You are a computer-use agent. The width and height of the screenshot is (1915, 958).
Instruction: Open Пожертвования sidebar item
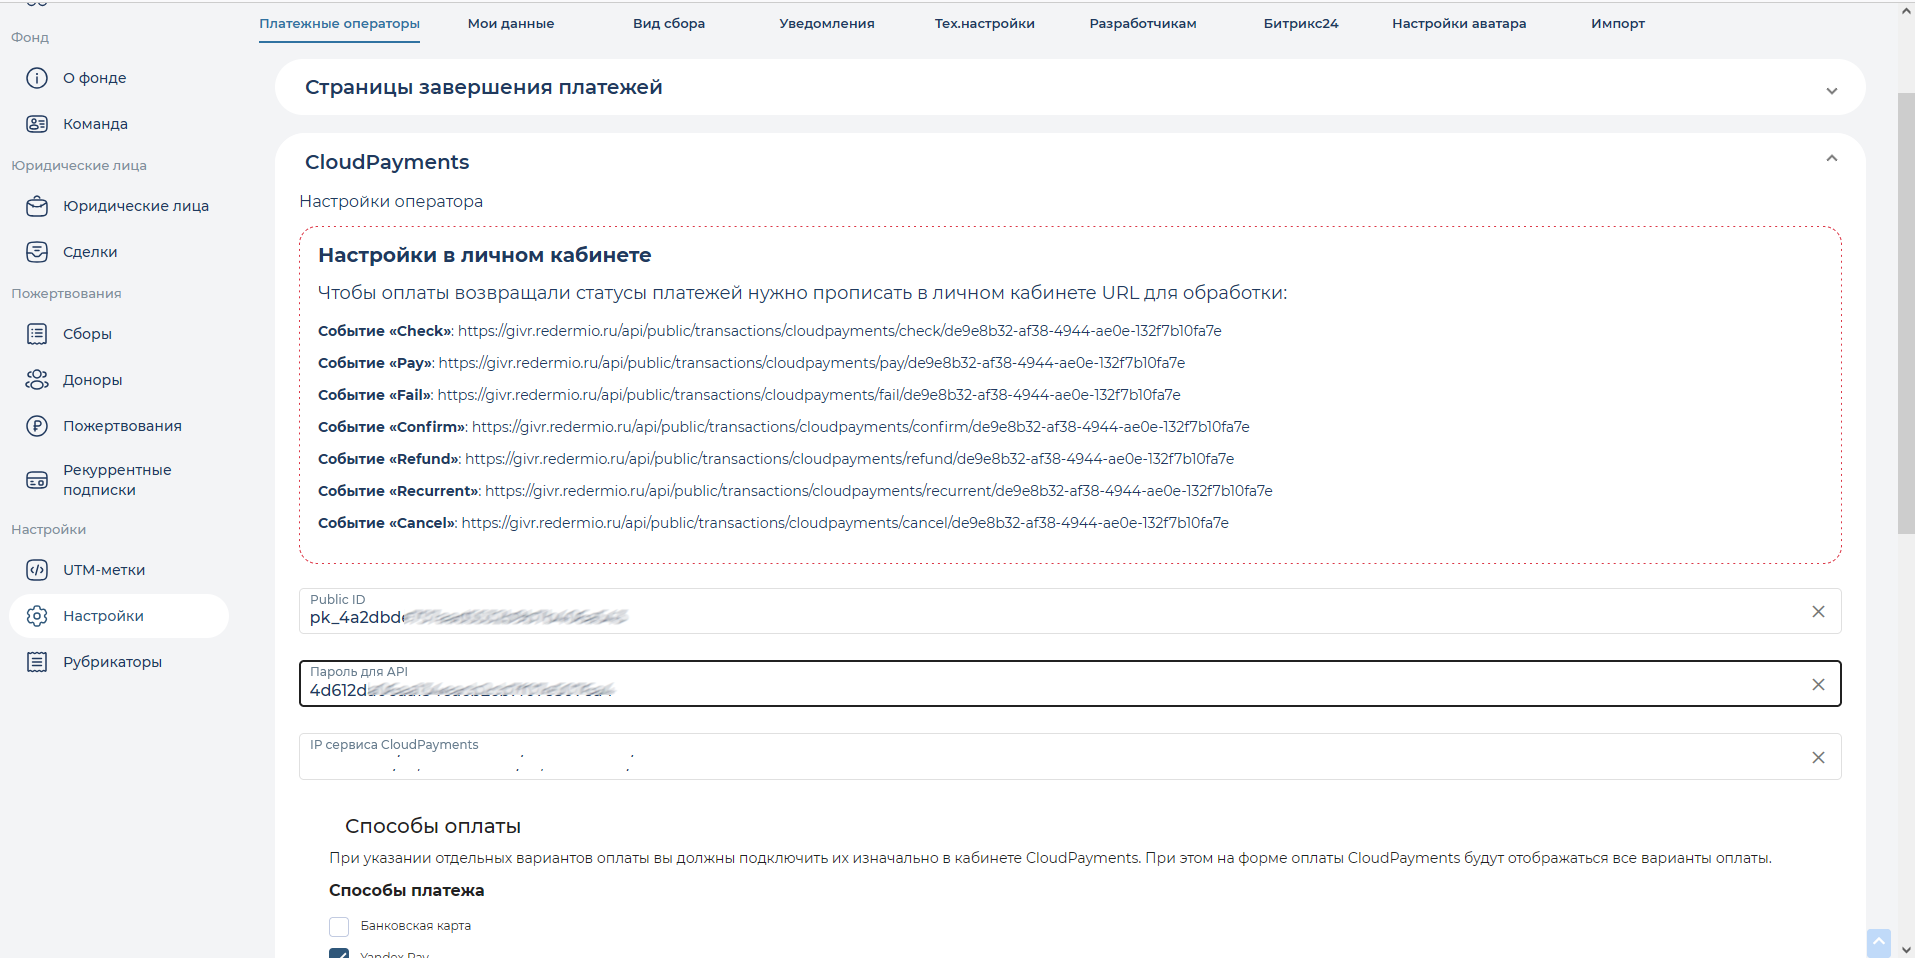(x=122, y=426)
